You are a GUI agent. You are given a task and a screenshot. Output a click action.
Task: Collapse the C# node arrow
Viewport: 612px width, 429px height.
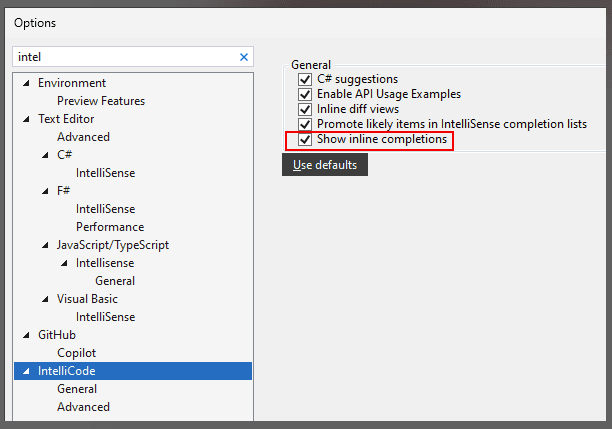click(45, 155)
